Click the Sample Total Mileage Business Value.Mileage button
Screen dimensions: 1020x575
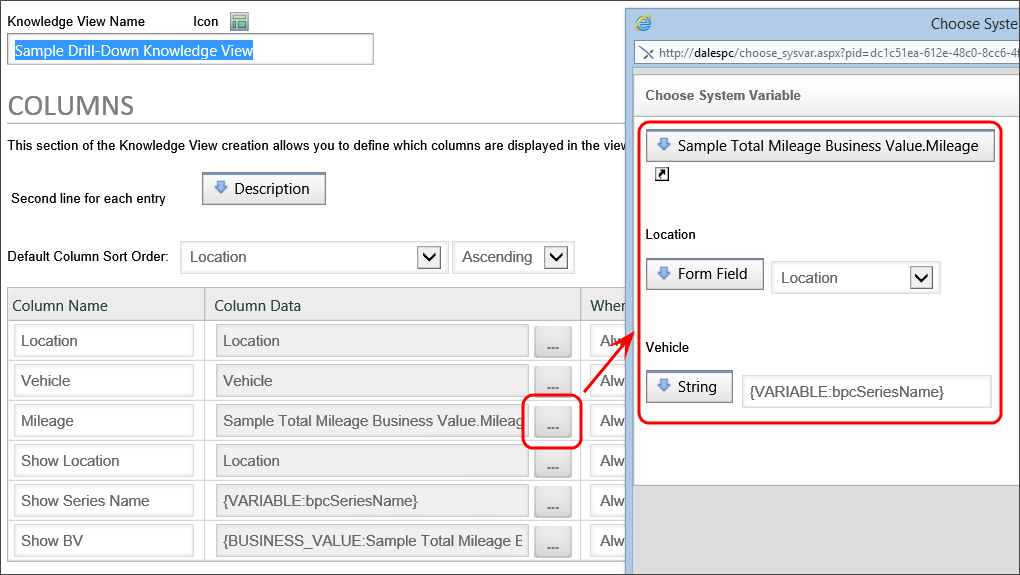pyautogui.click(x=820, y=146)
